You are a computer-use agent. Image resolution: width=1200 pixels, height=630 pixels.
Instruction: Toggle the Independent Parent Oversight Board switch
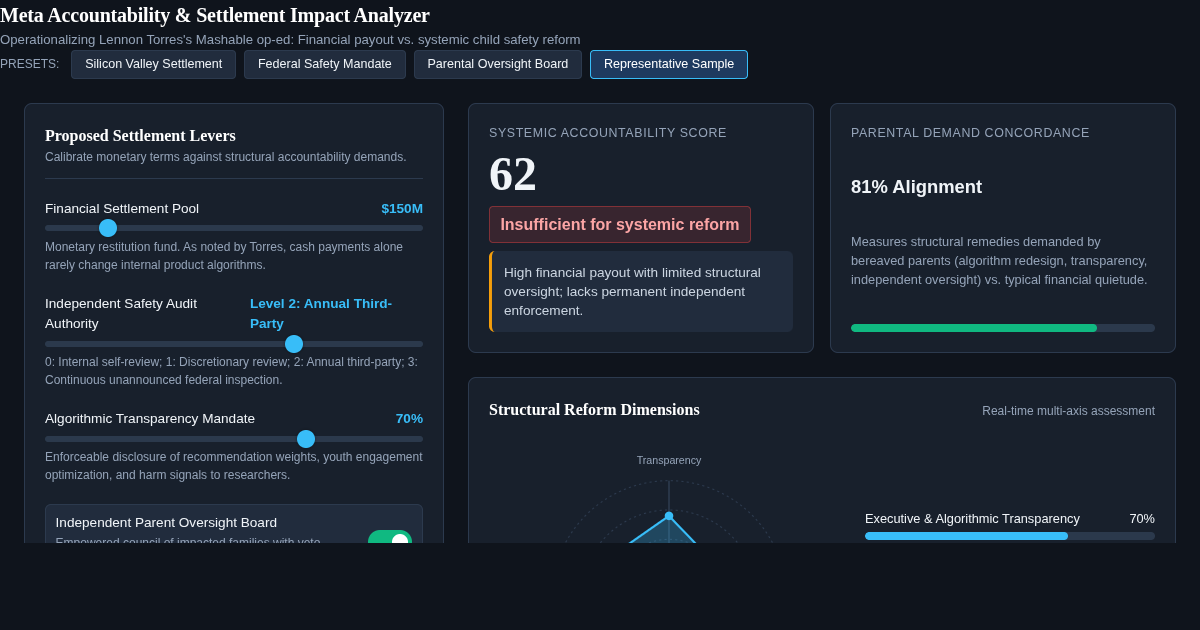point(390,538)
